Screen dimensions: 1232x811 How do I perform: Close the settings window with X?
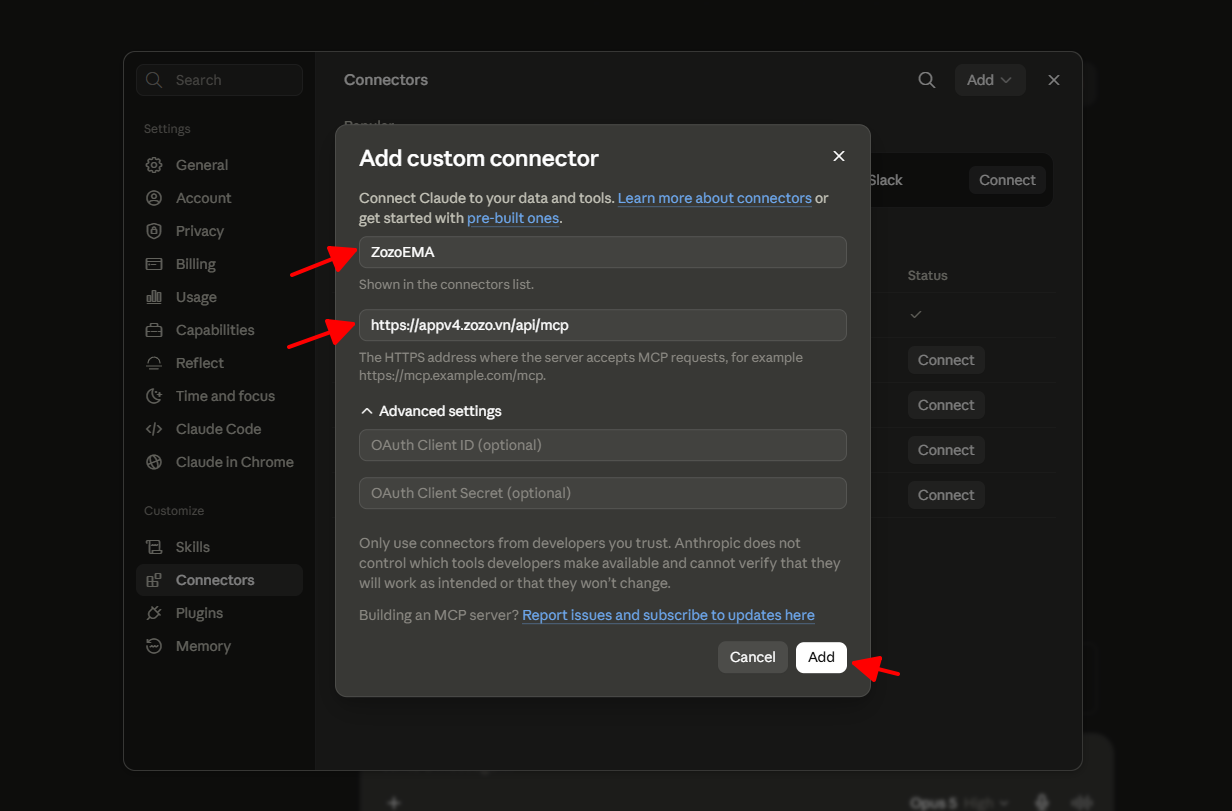[1054, 80]
